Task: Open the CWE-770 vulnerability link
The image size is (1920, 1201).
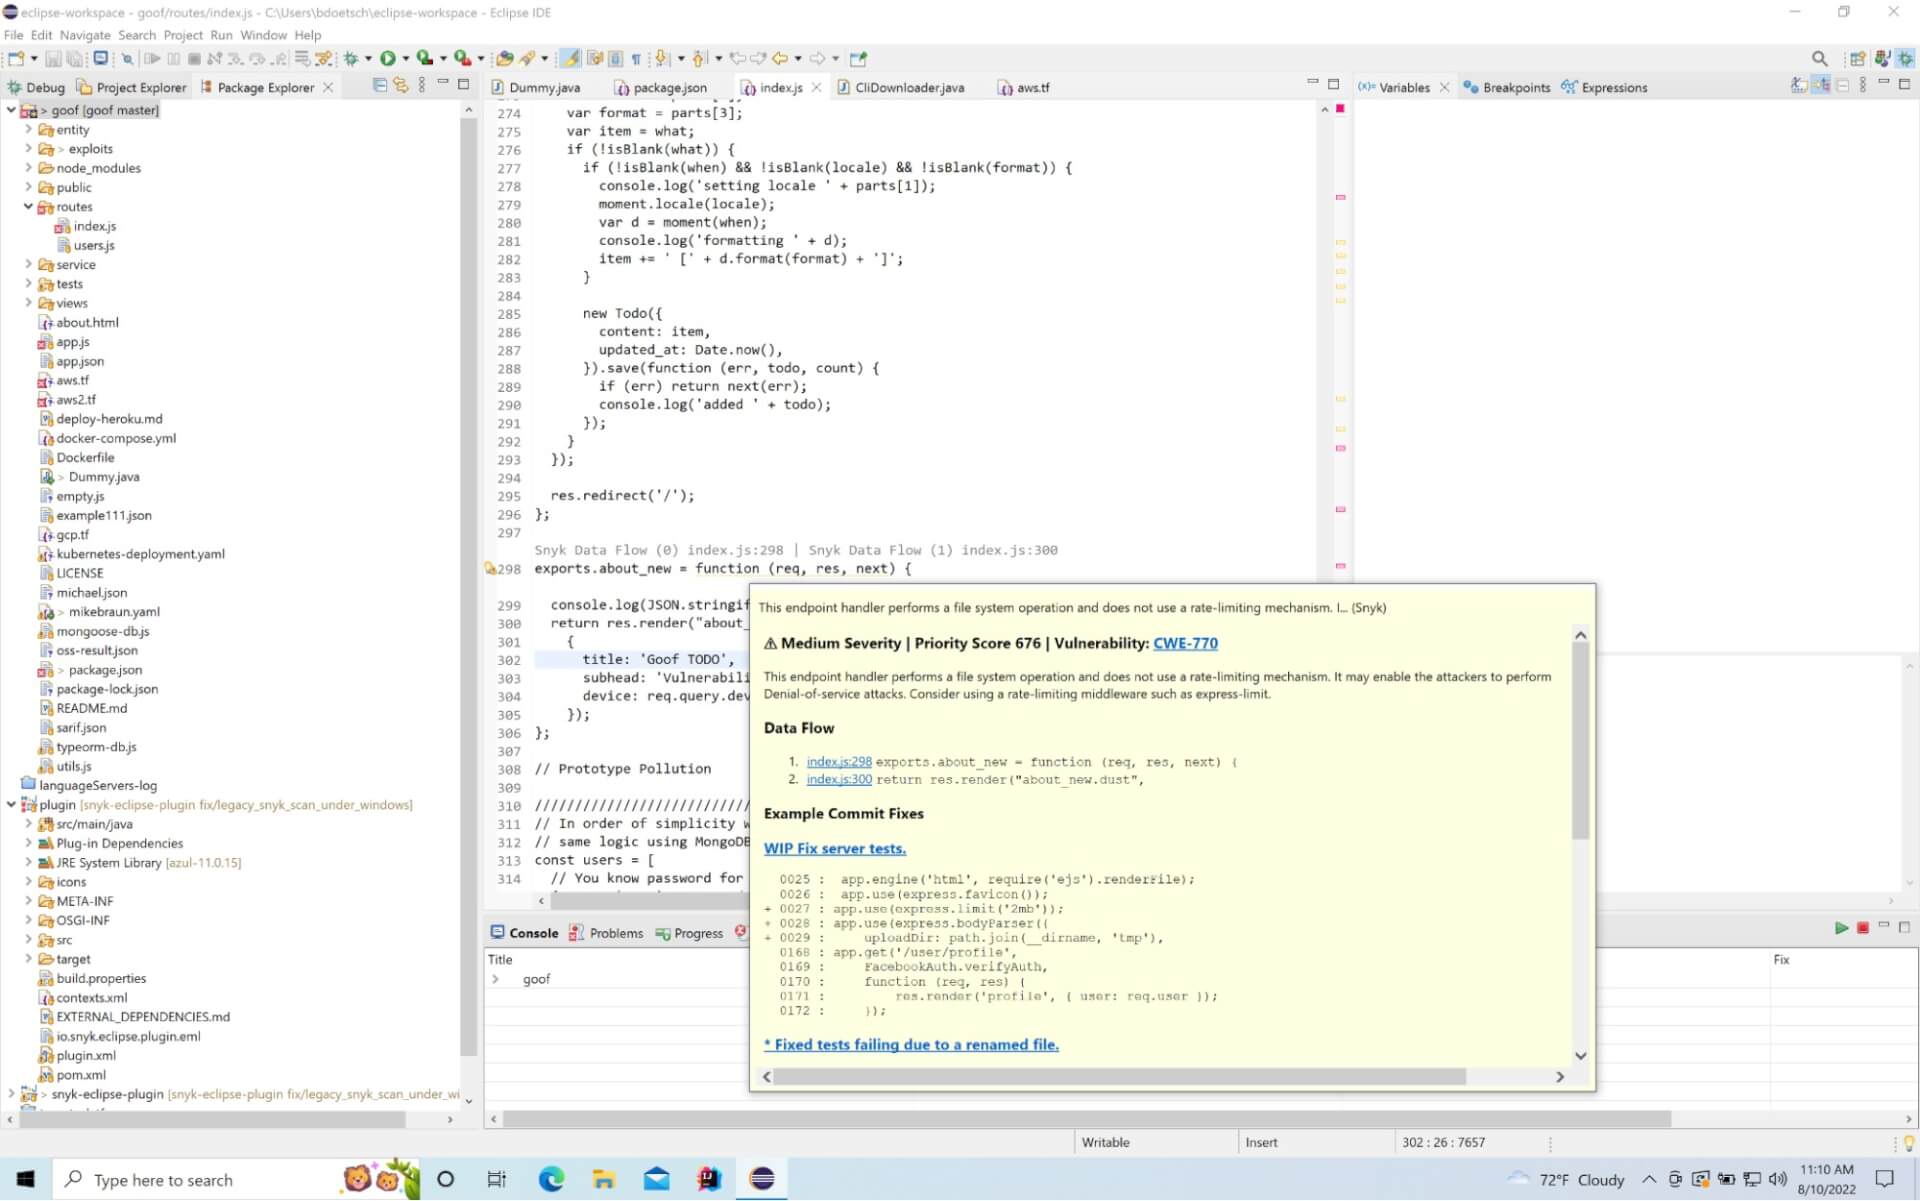Action: (1185, 644)
